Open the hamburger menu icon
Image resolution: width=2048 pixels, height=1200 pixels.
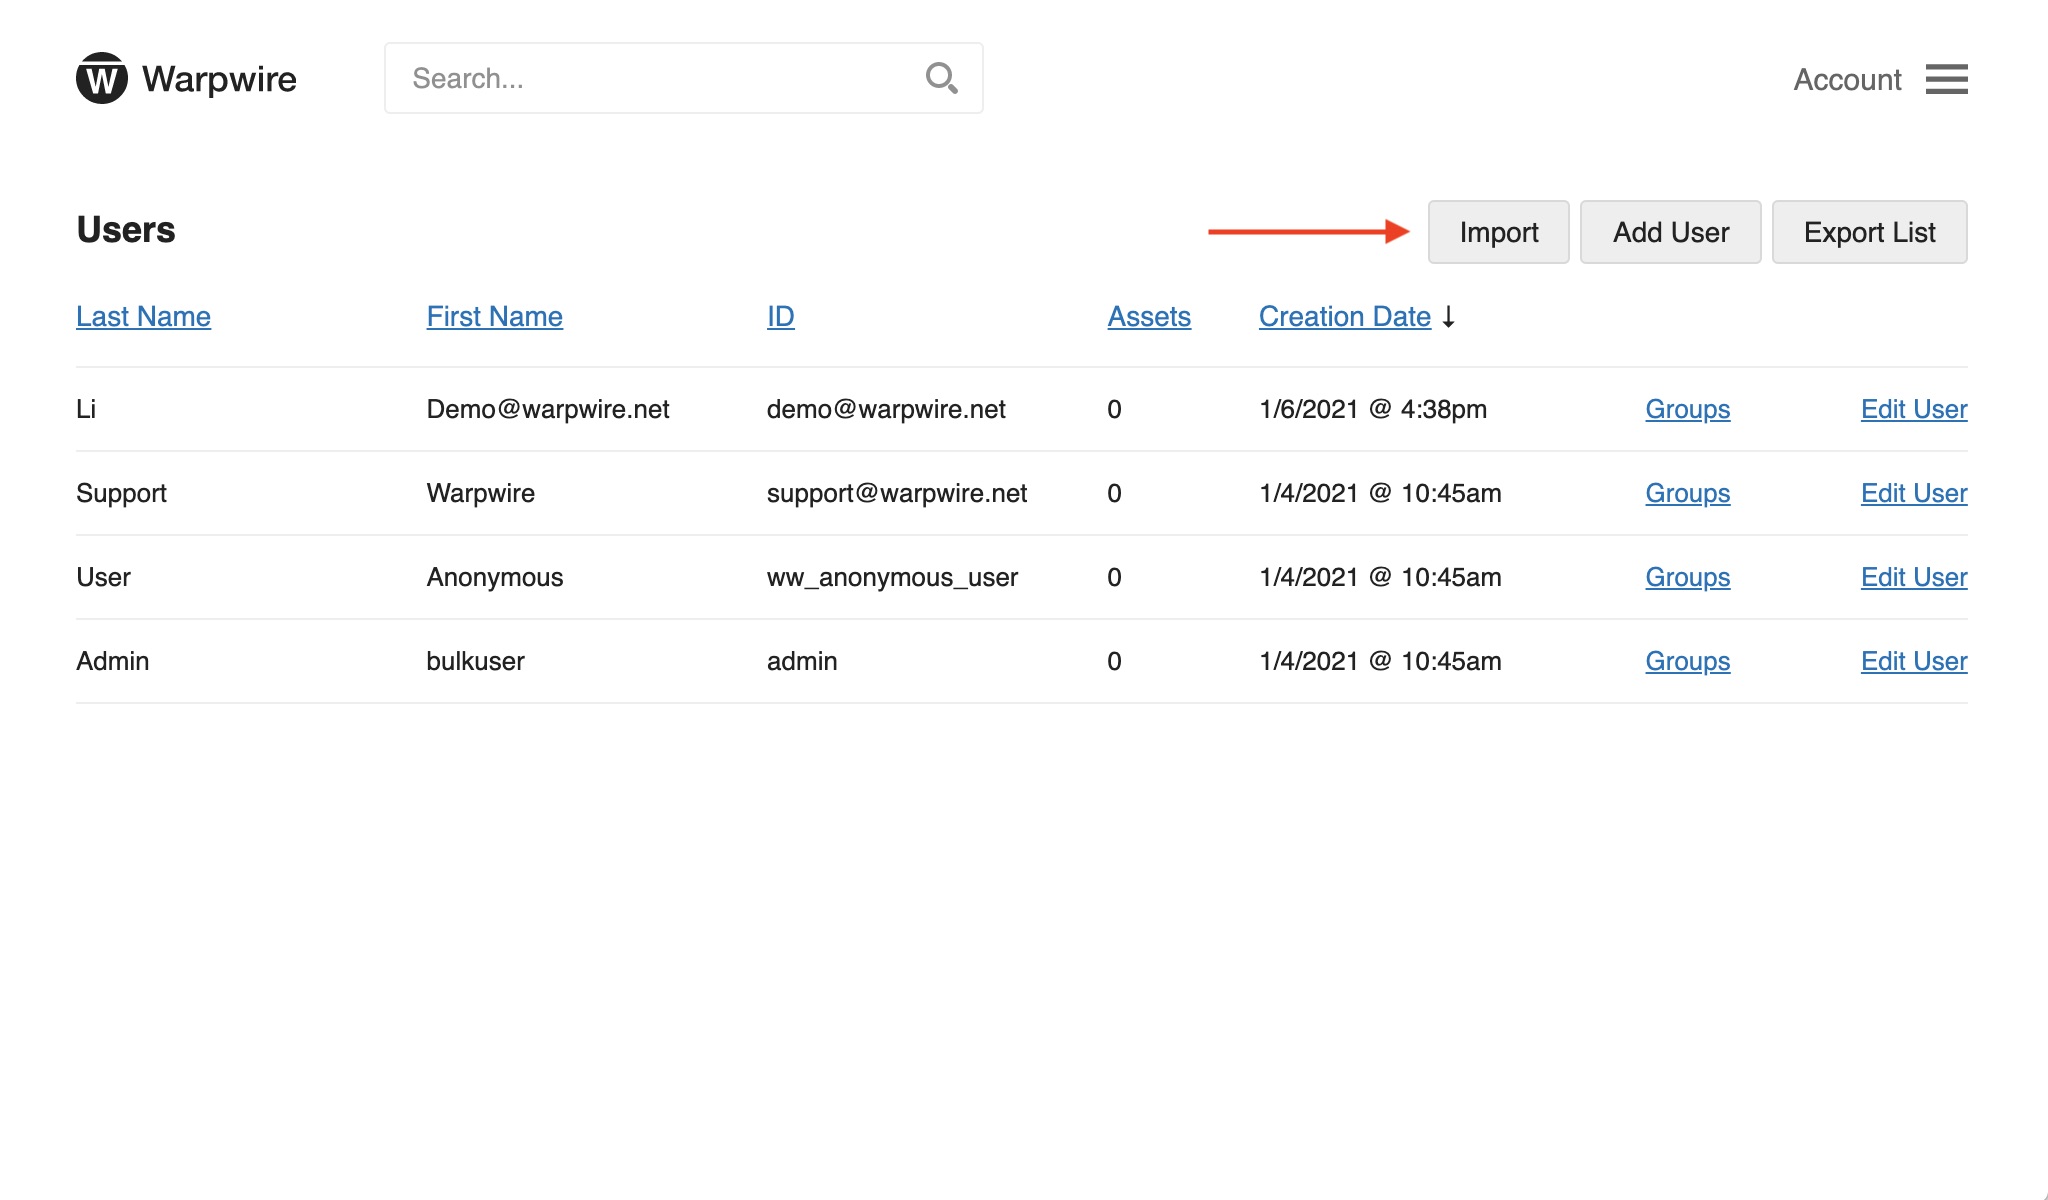point(1946,79)
